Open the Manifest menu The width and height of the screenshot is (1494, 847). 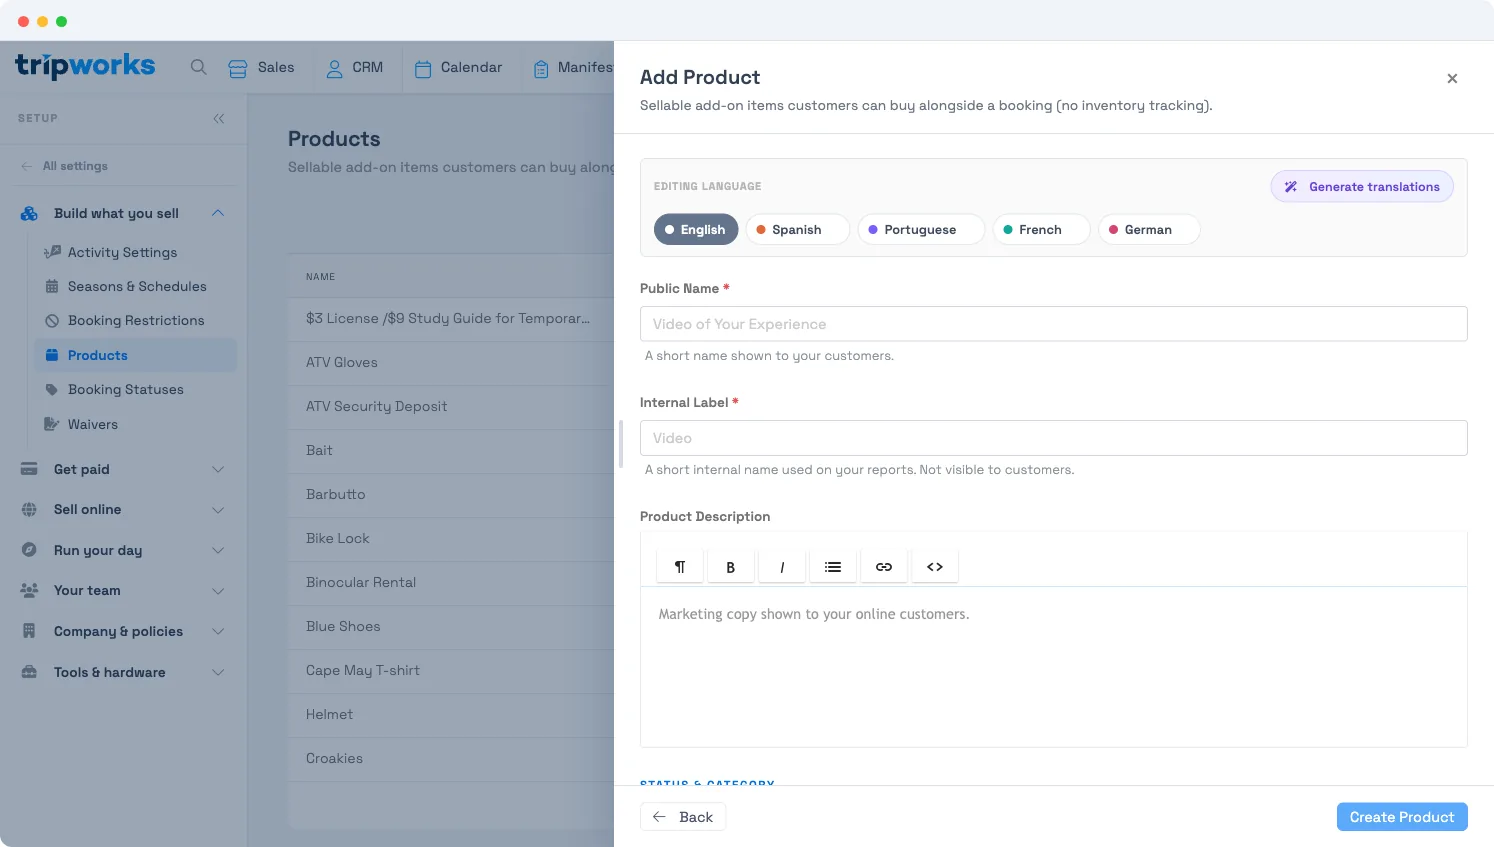[573, 67]
